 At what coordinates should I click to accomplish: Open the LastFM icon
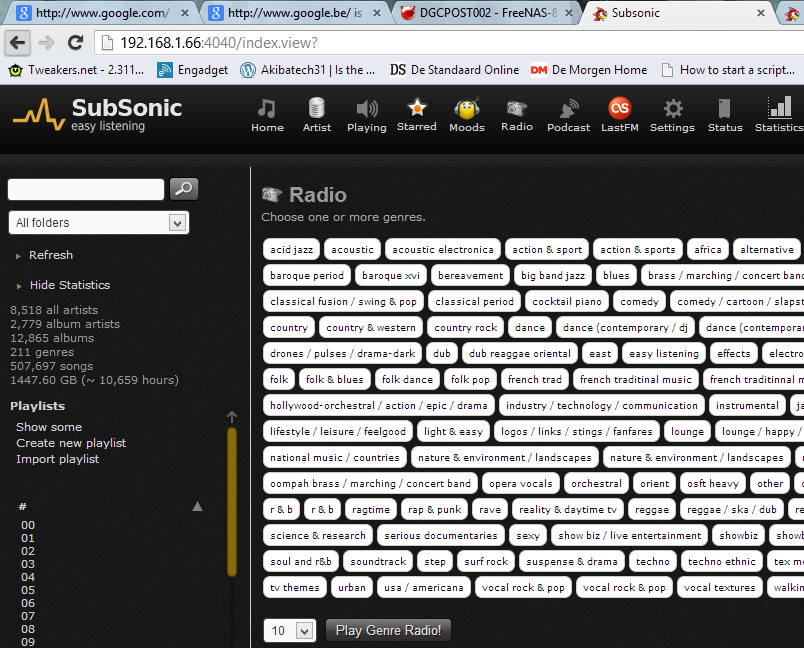[x=619, y=109]
